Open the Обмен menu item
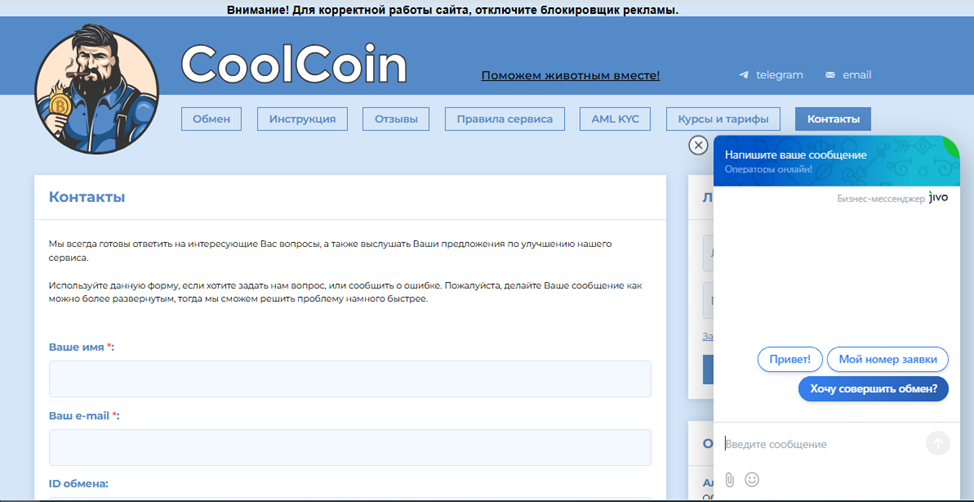The width and height of the screenshot is (974, 502). tap(211, 119)
